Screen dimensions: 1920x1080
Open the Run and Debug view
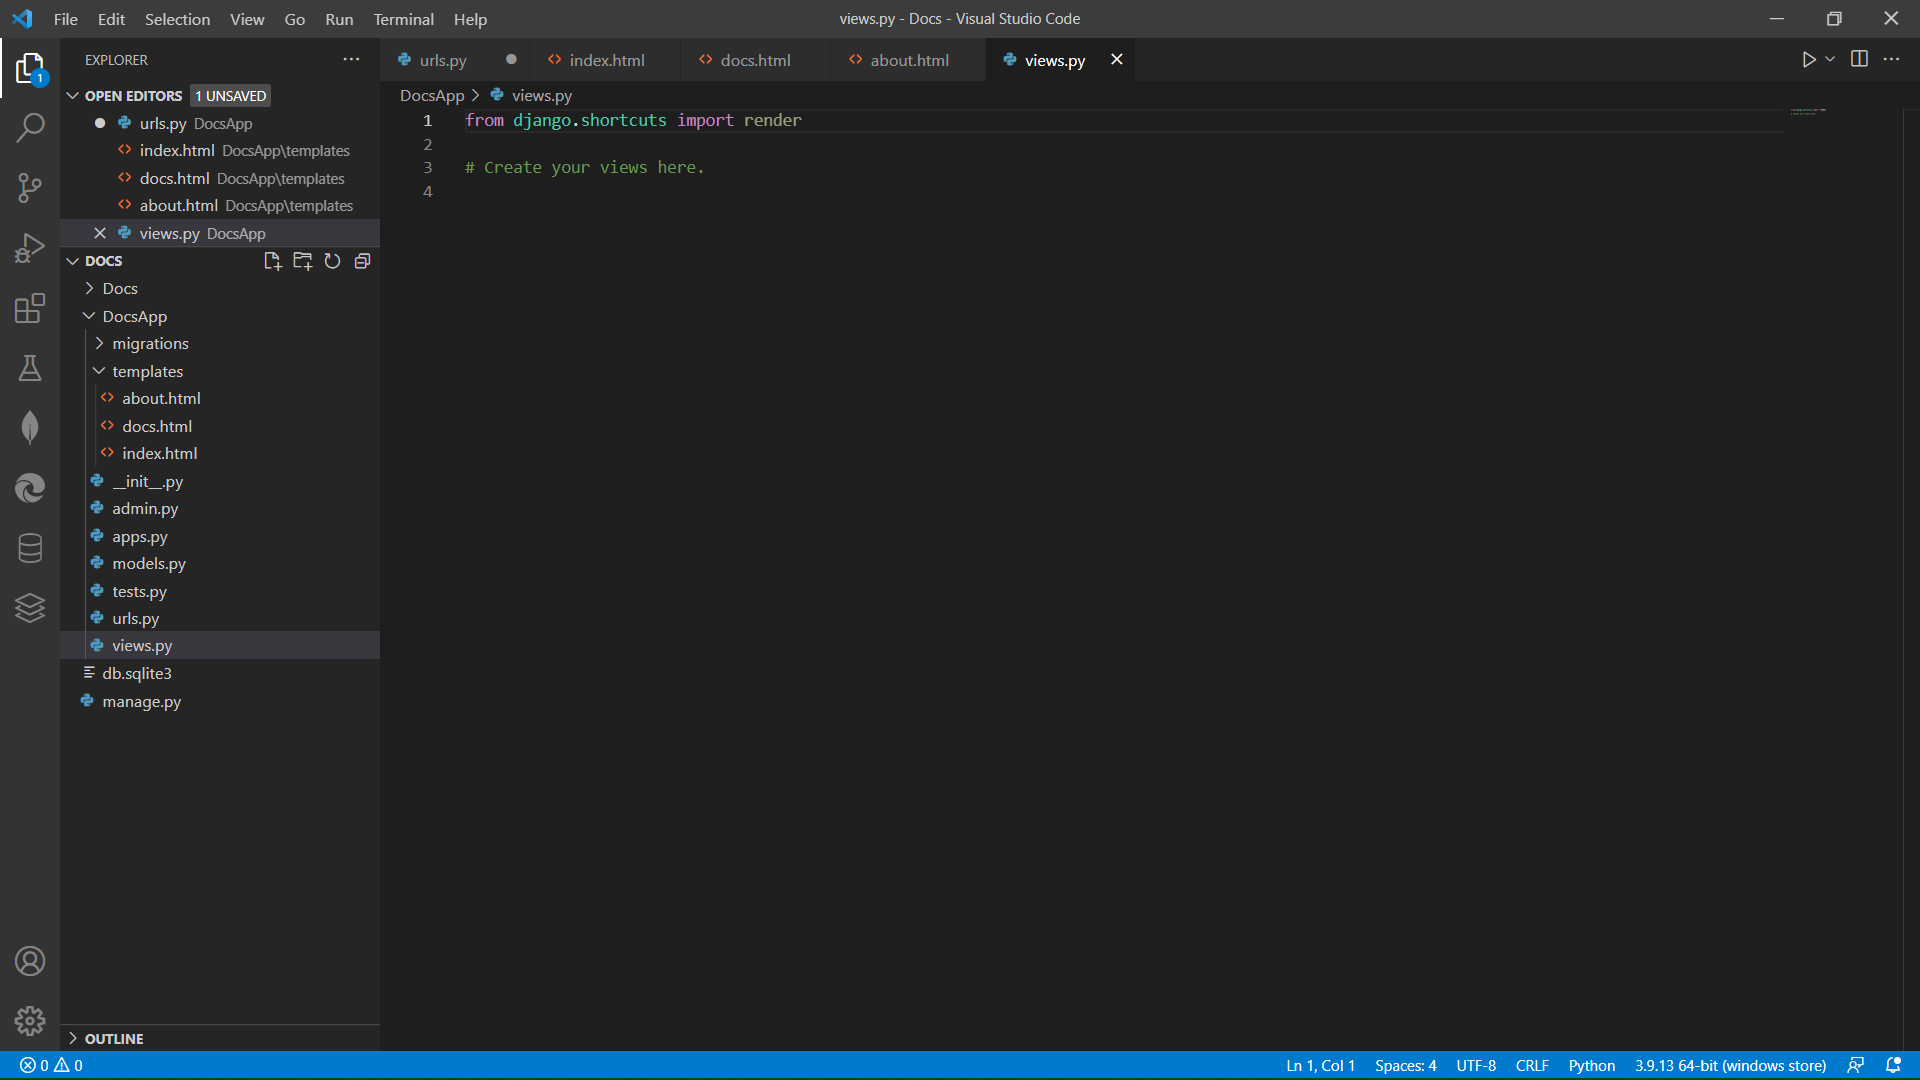pos(30,248)
